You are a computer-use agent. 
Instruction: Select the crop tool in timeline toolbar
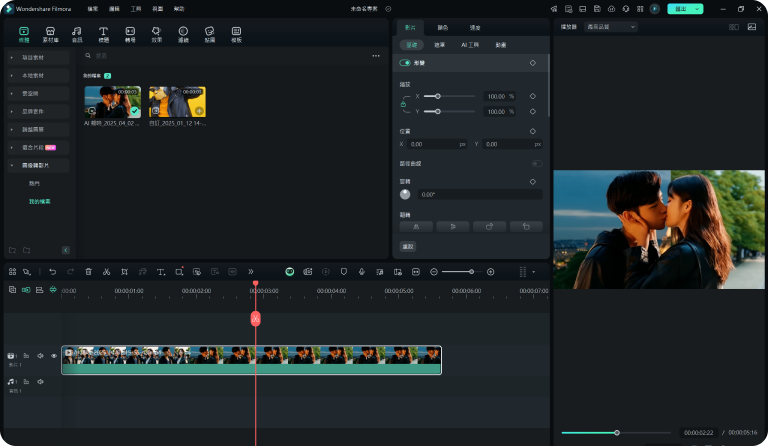coord(124,272)
